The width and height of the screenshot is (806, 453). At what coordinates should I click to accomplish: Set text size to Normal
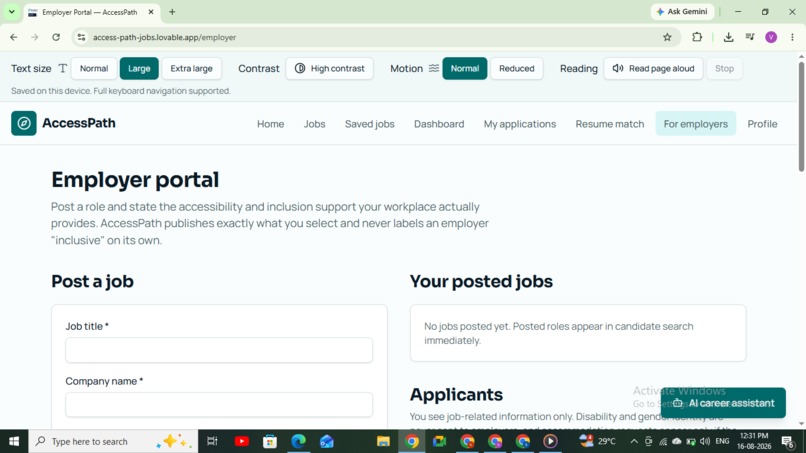94,68
